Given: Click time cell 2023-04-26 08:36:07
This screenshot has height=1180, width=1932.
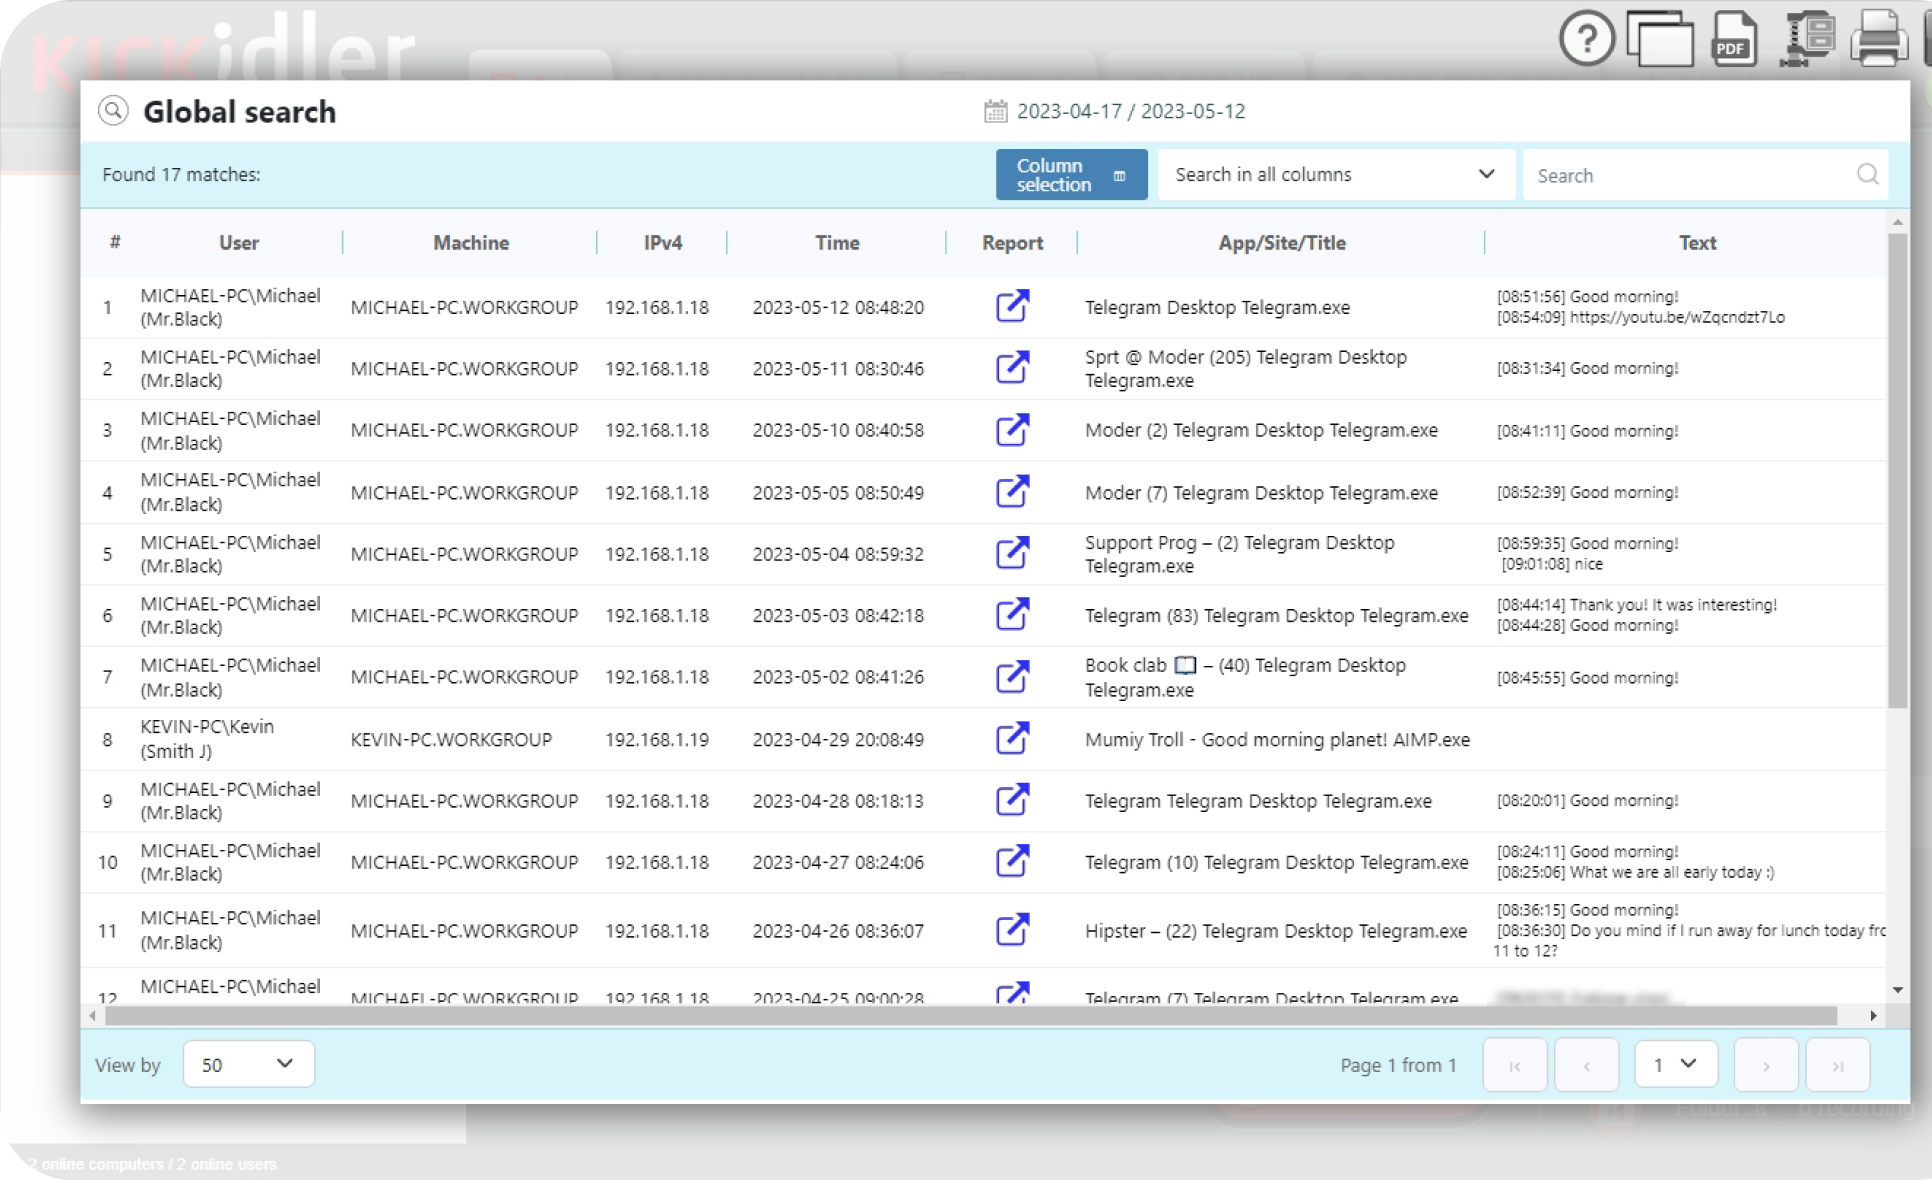Looking at the screenshot, I should coord(838,931).
